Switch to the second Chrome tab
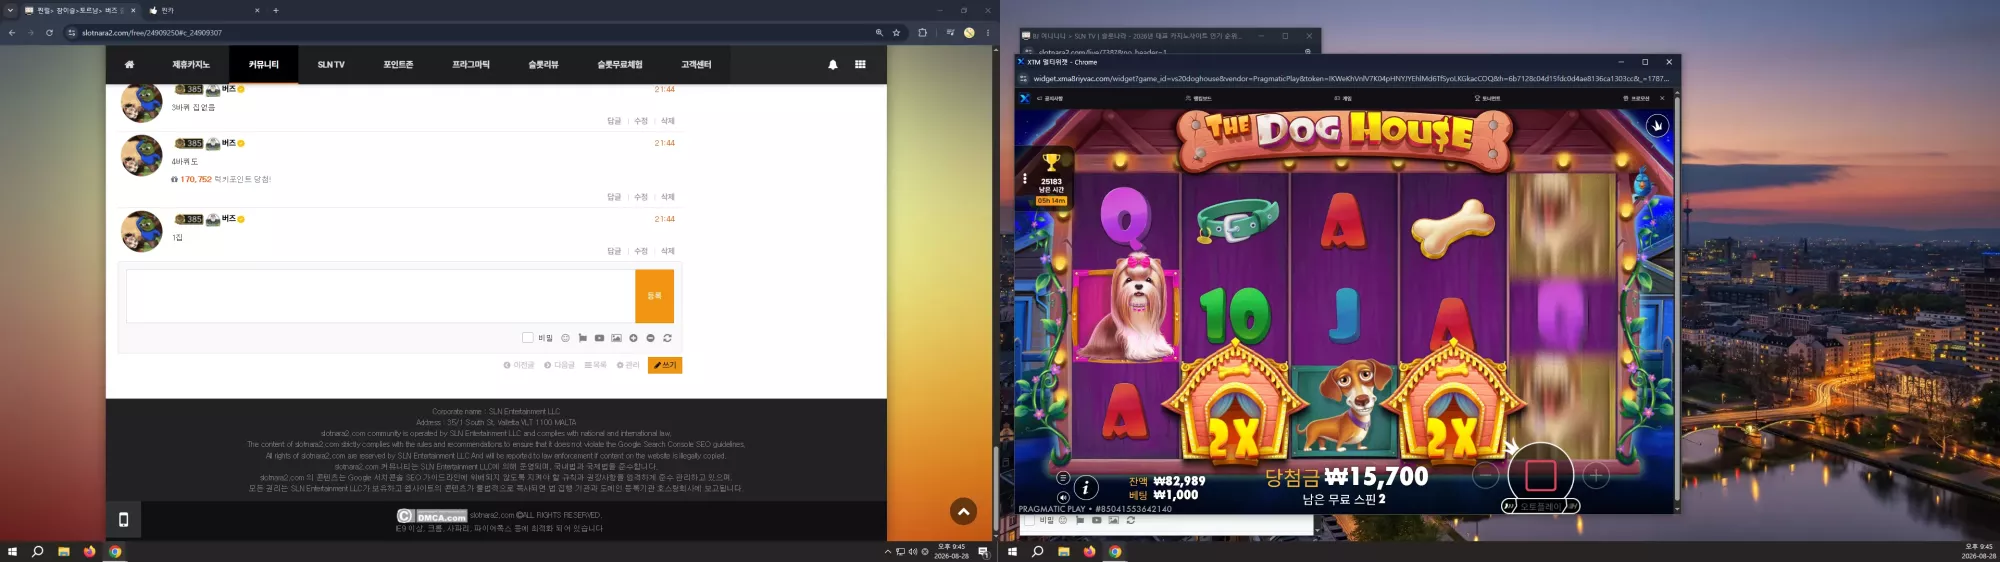Screen dimensions: 2000x562 coord(203,10)
